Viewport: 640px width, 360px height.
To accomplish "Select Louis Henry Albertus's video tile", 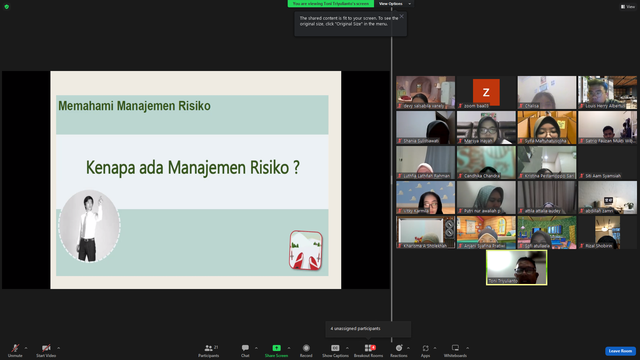I will pyautogui.click(x=607, y=92).
